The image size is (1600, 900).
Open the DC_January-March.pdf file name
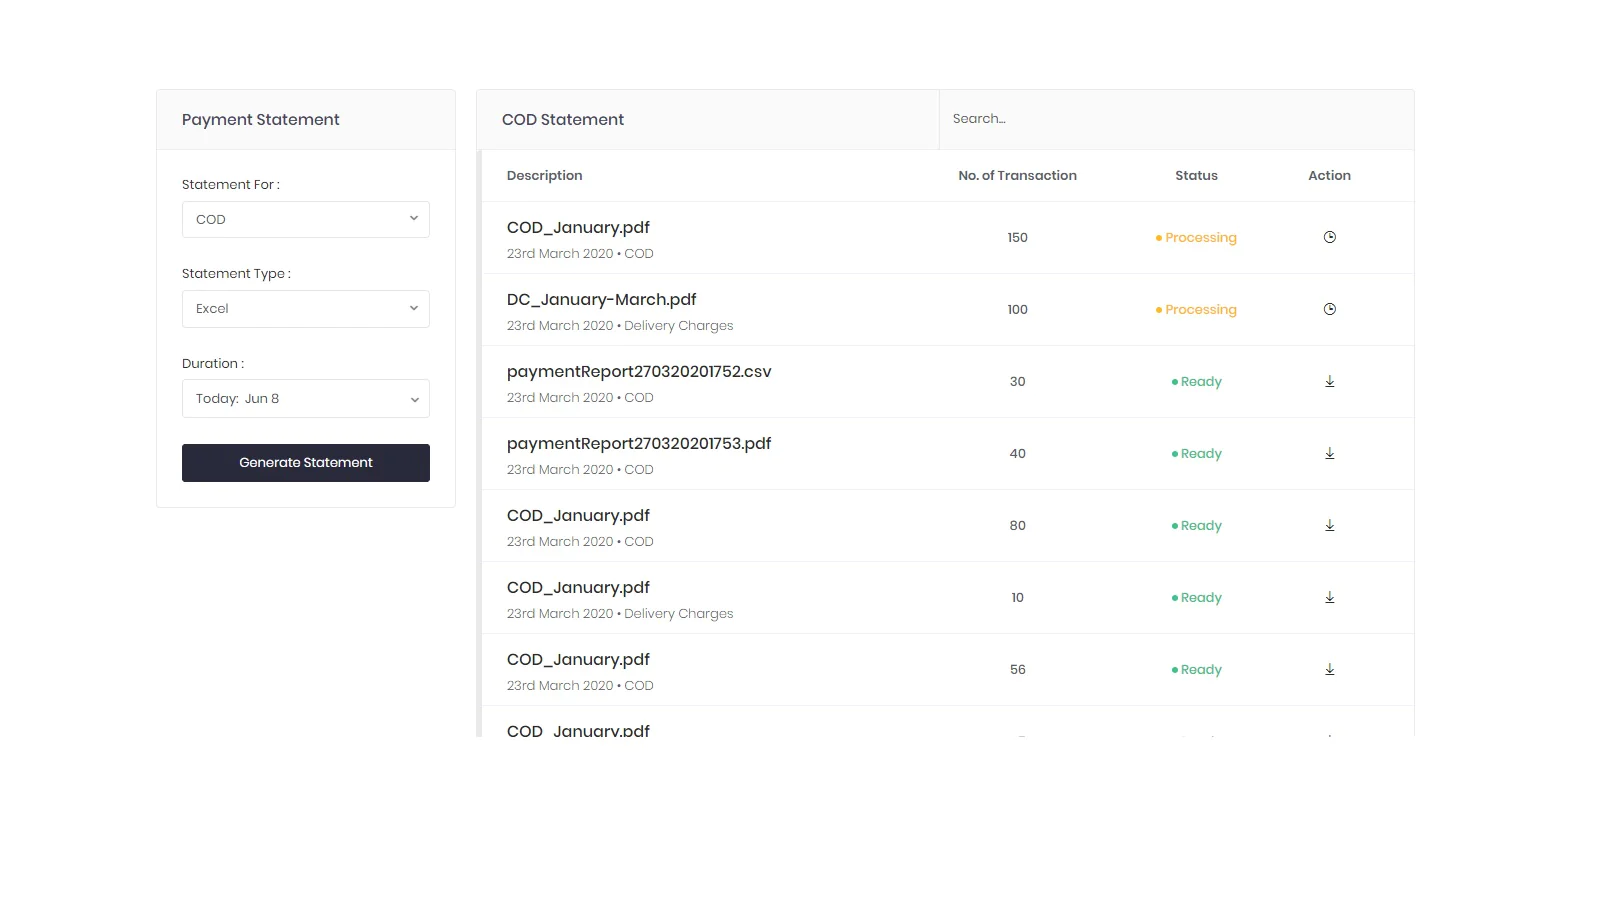click(601, 299)
